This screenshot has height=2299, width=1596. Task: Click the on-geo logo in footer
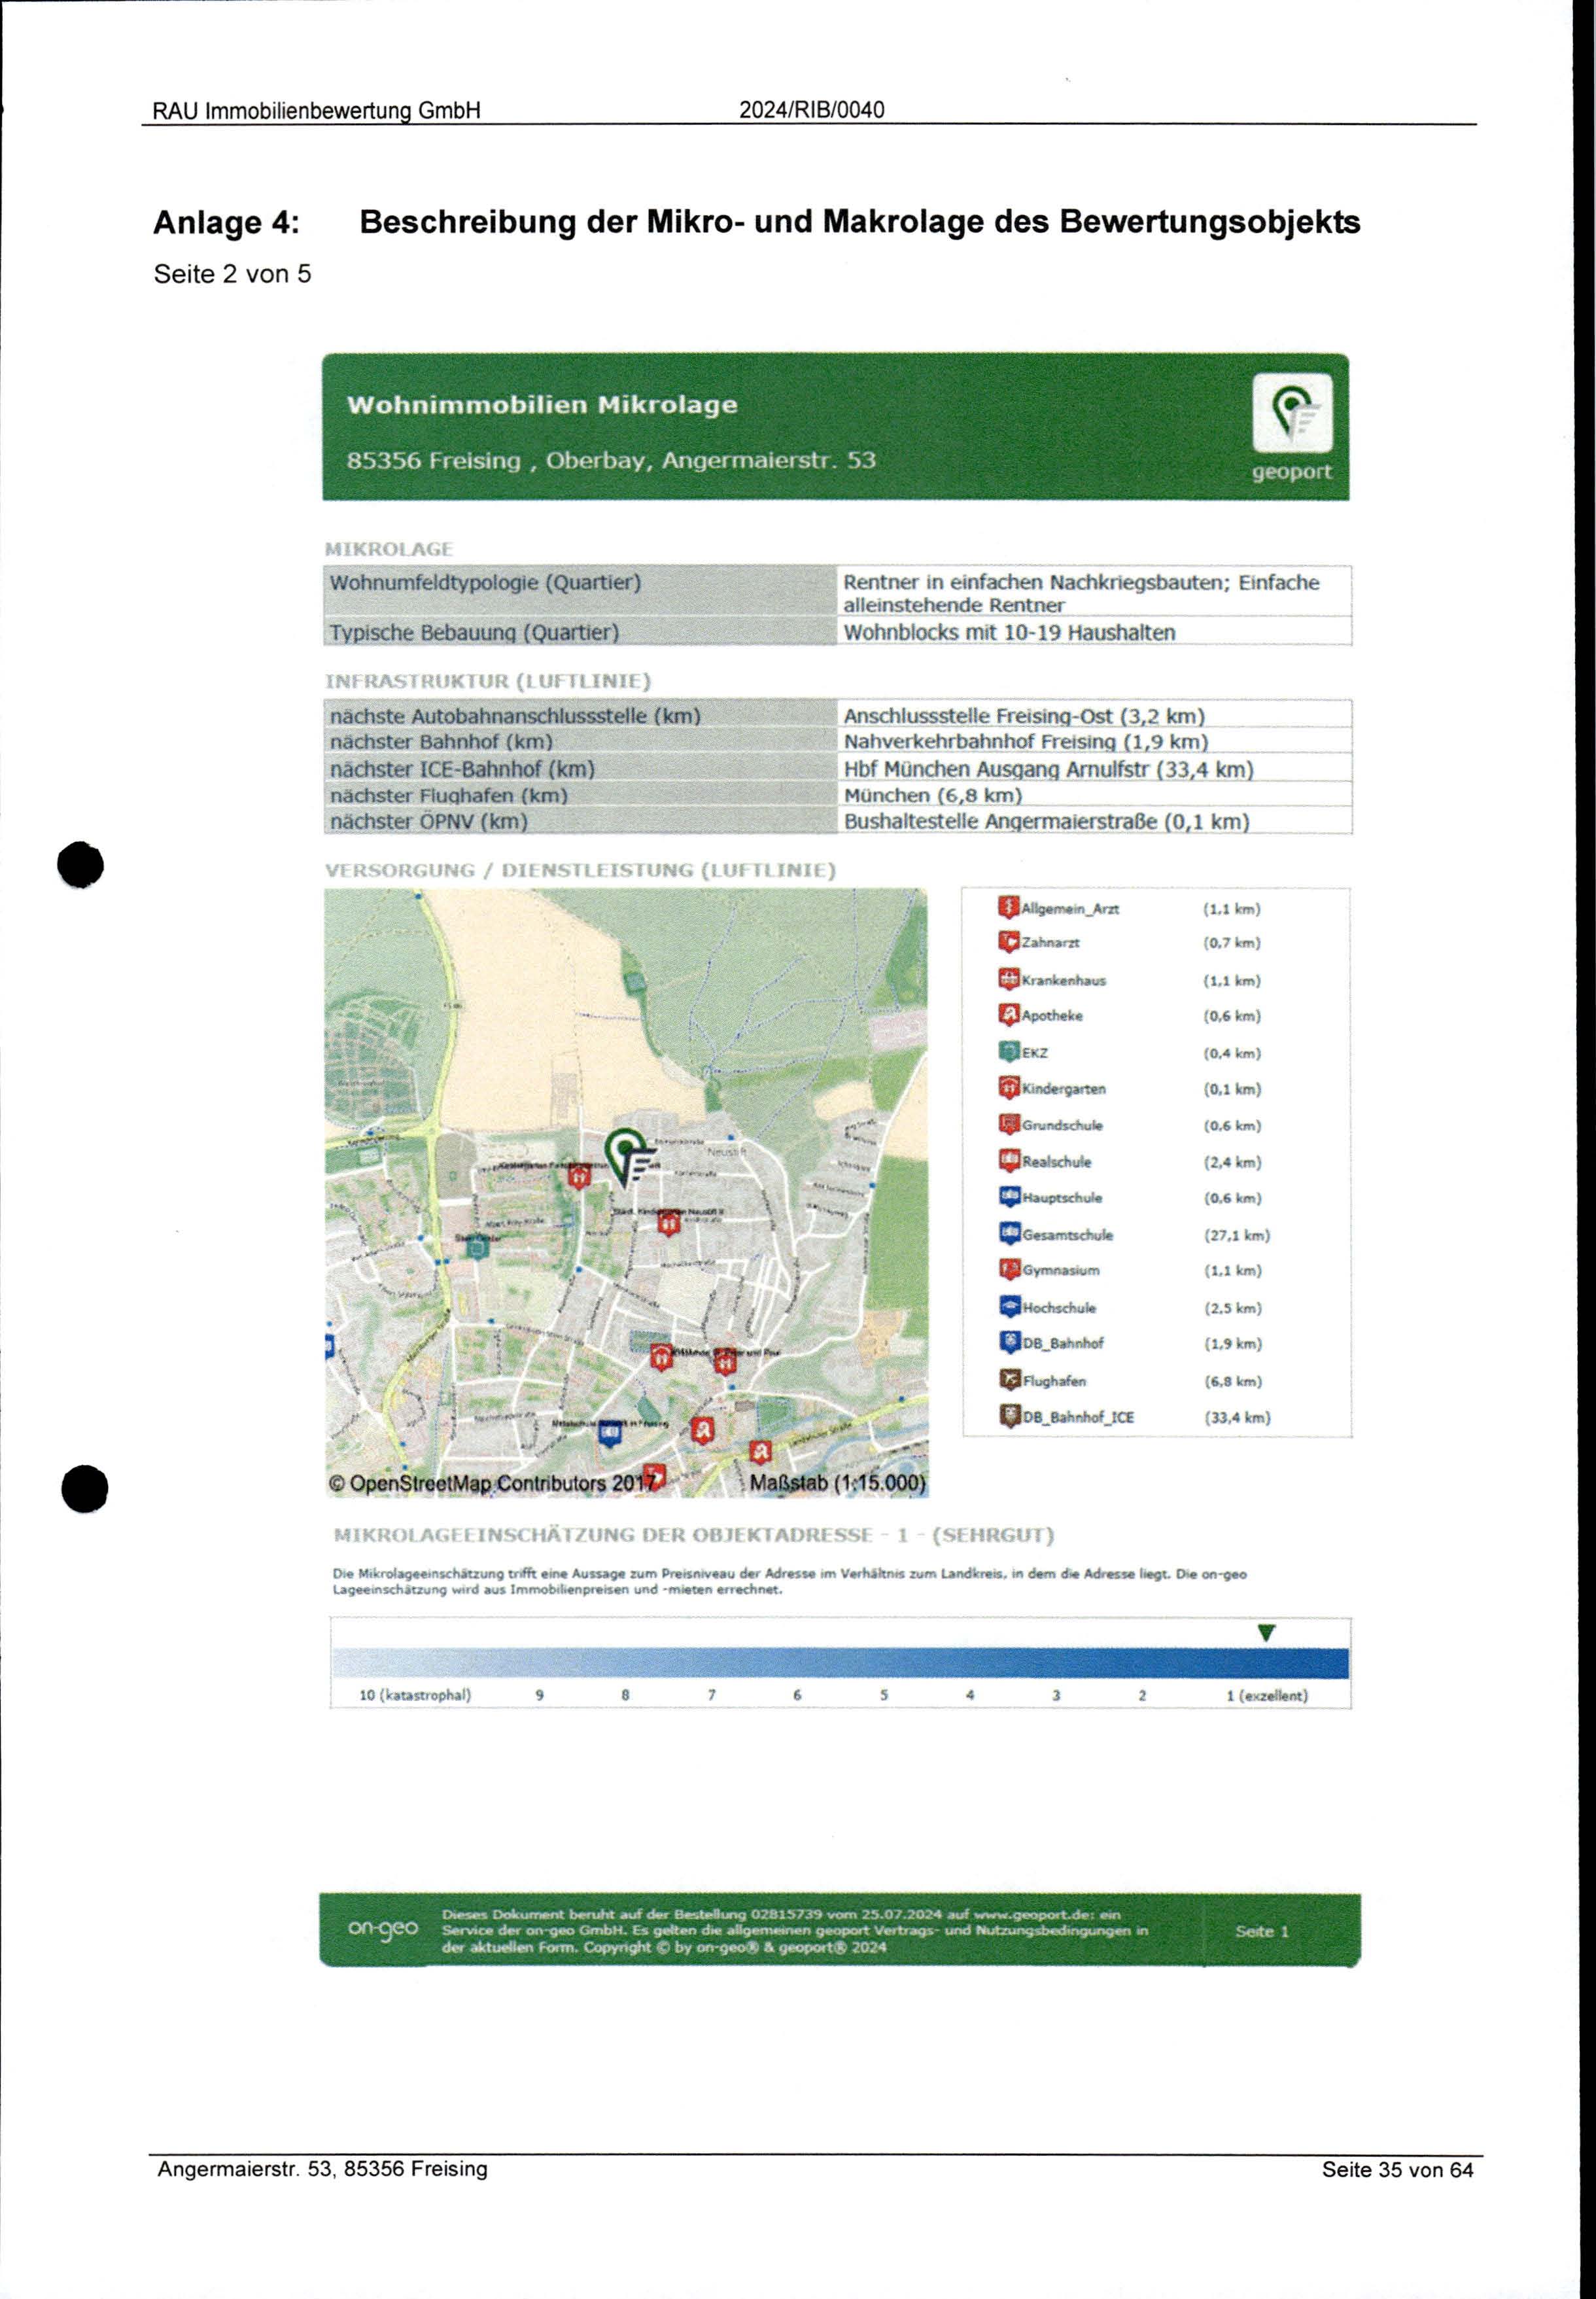coord(382,1928)
